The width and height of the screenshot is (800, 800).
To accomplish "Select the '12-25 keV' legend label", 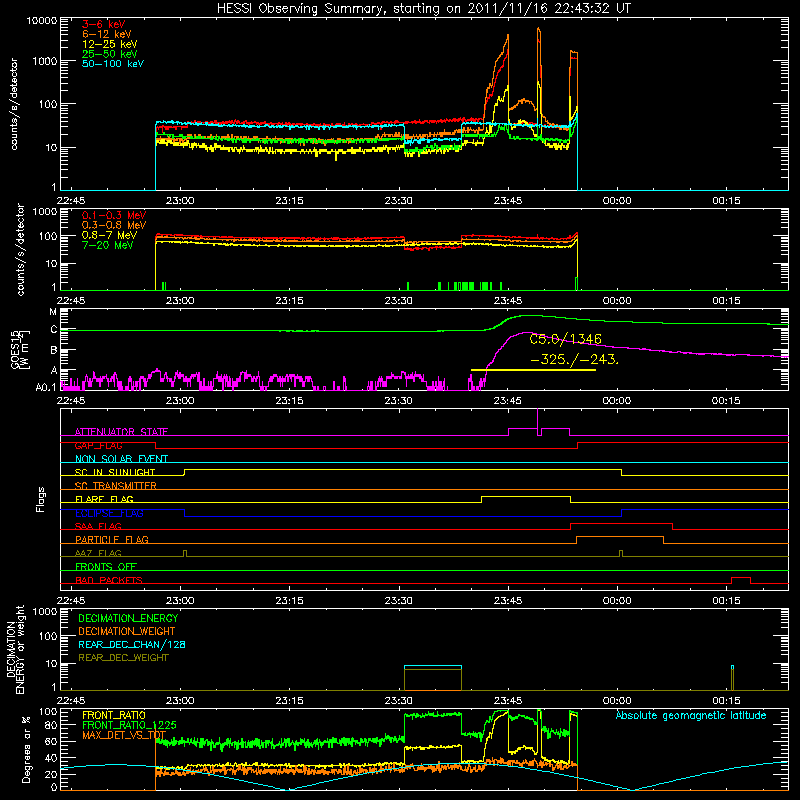I will pyautogui.click(x=109, y=44).
